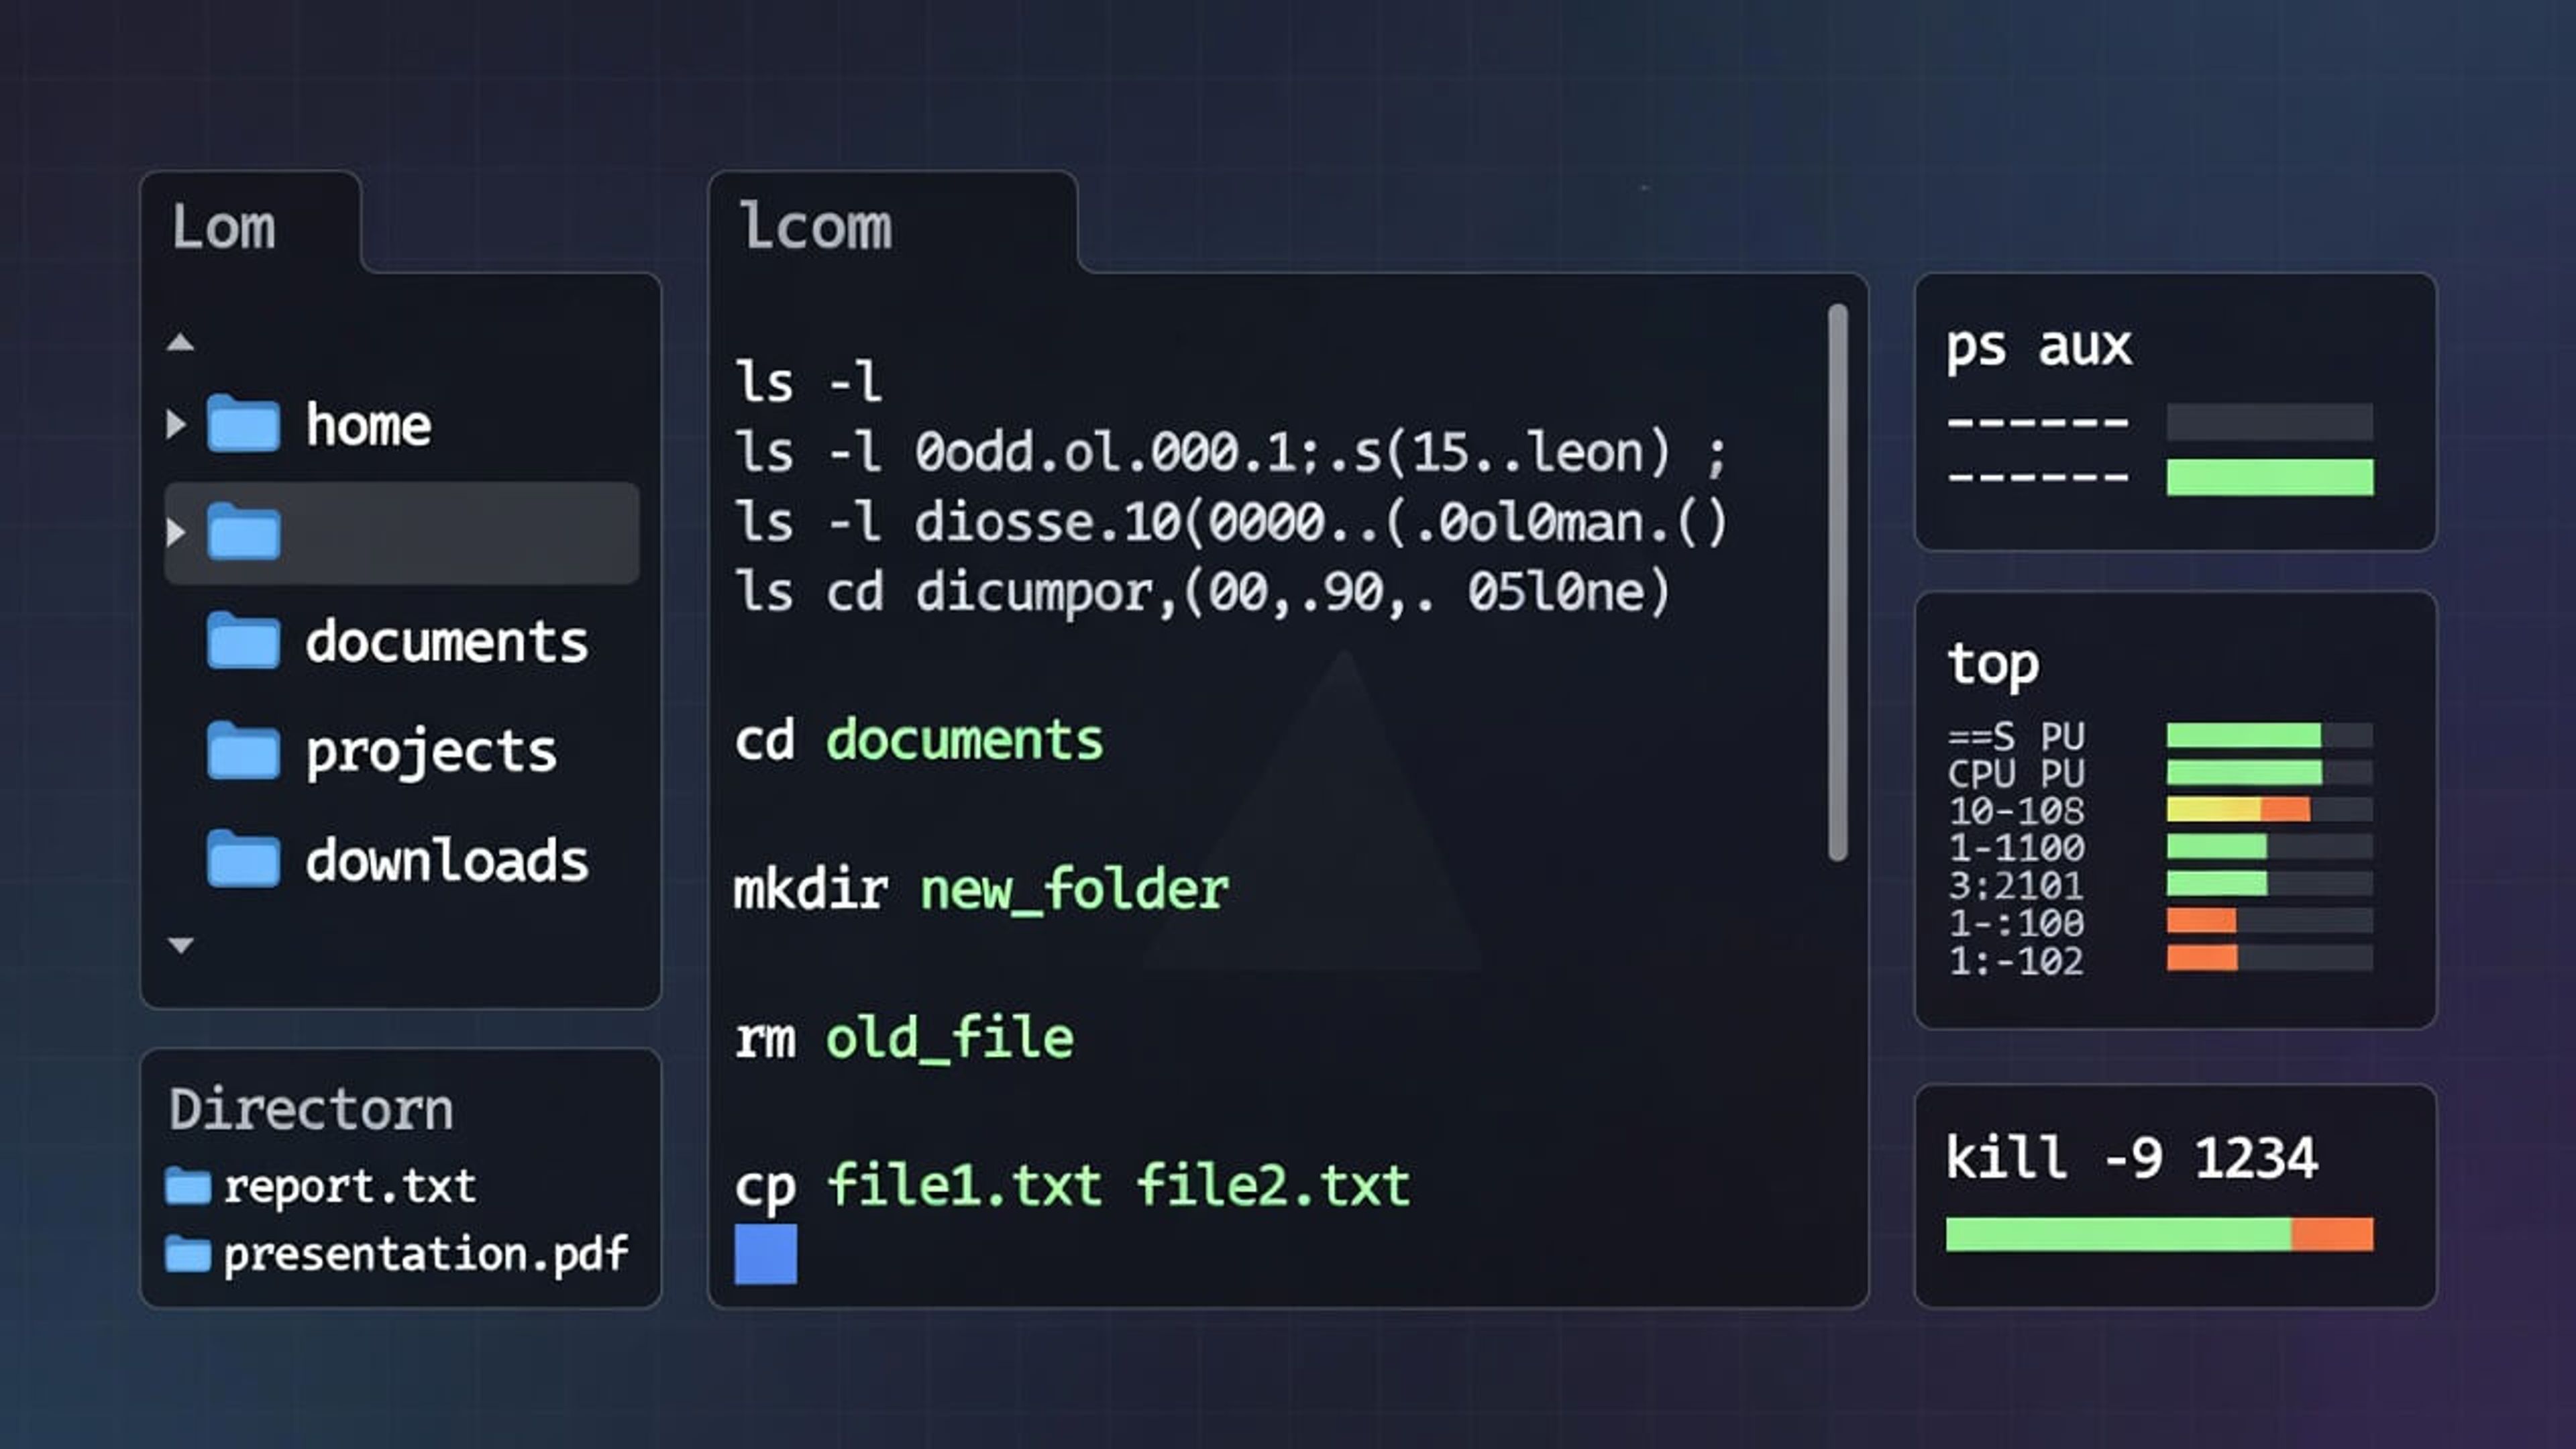2576x1449 pixels.
Task: Click the gray bar in ps aux panel
Action: (x=2270, y=422)
